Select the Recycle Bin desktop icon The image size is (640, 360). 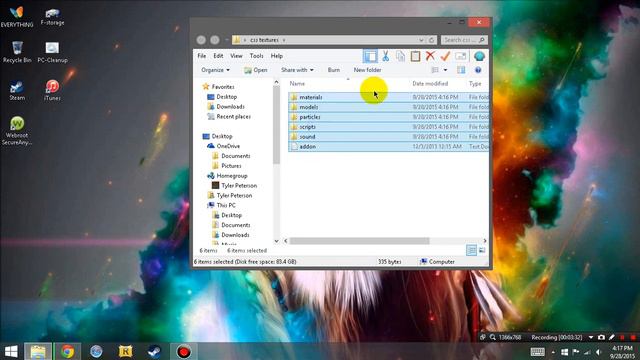point(17,52)
